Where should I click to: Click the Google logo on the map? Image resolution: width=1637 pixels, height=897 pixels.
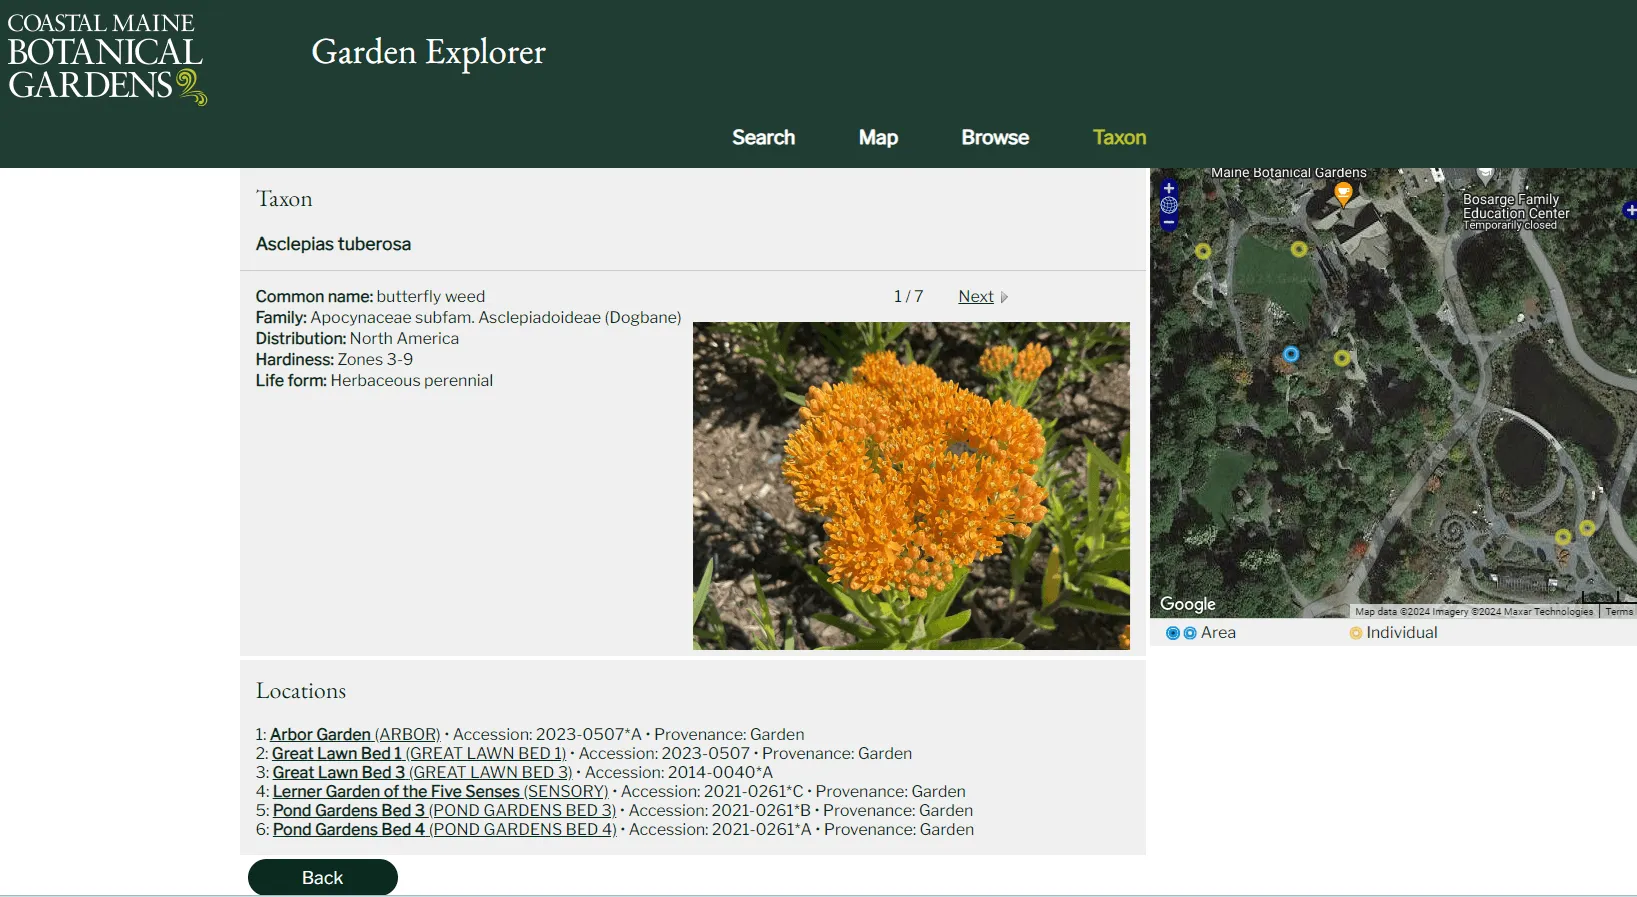1188,604
